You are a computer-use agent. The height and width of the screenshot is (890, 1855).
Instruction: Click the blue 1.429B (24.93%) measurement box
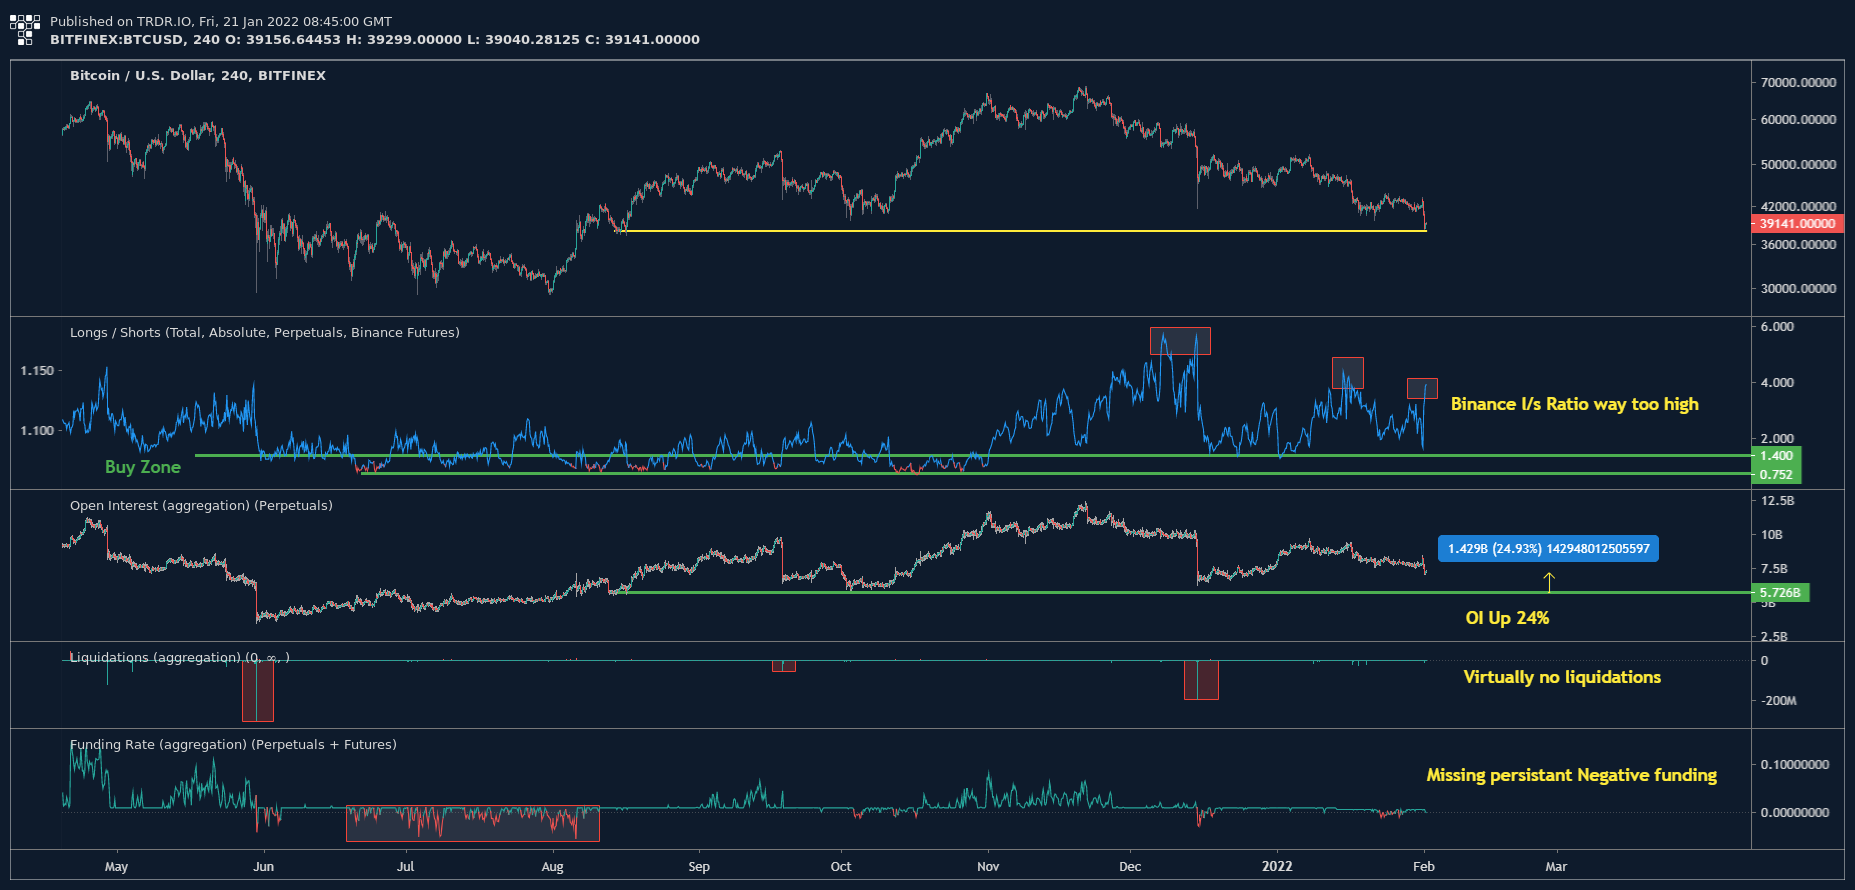[x=1548, y=549]
